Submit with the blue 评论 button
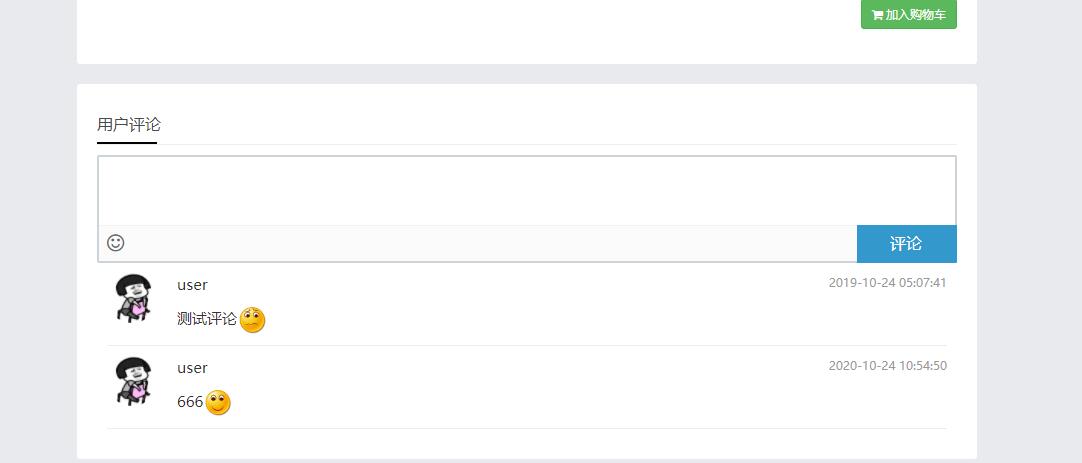Image resolution: width=1082 pixels, height=463 pixels. (906, 244)
